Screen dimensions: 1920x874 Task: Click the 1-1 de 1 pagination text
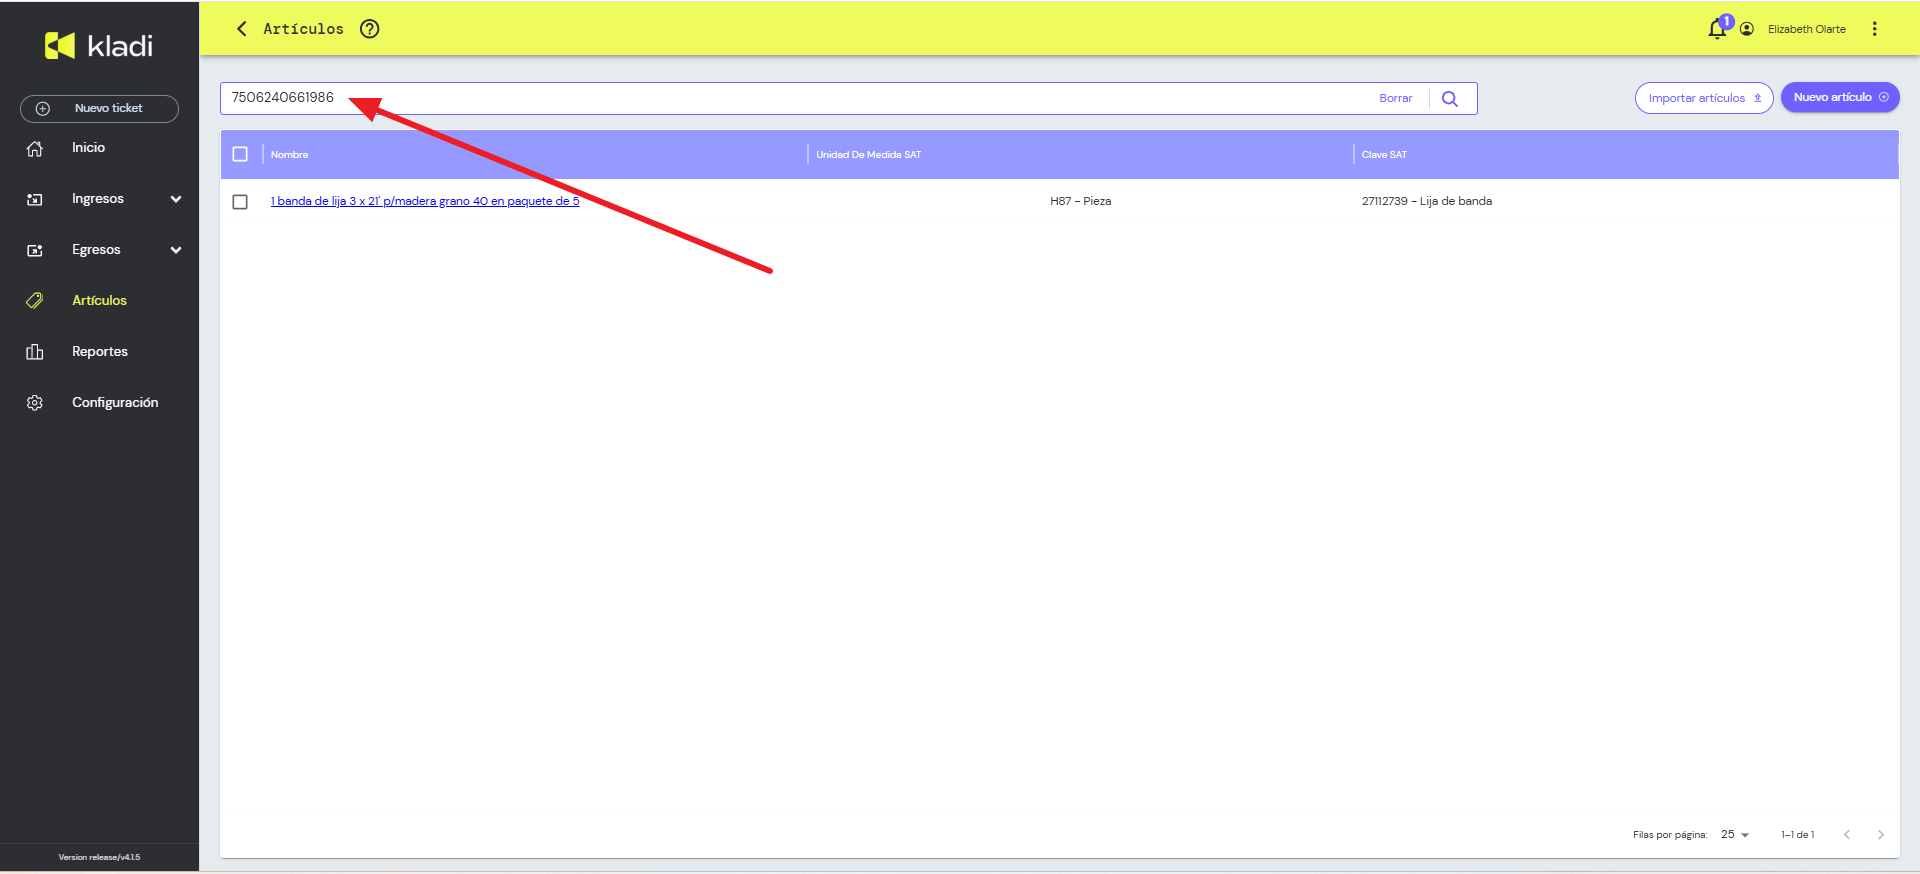pyautogui.click(x=1797, y=835)
